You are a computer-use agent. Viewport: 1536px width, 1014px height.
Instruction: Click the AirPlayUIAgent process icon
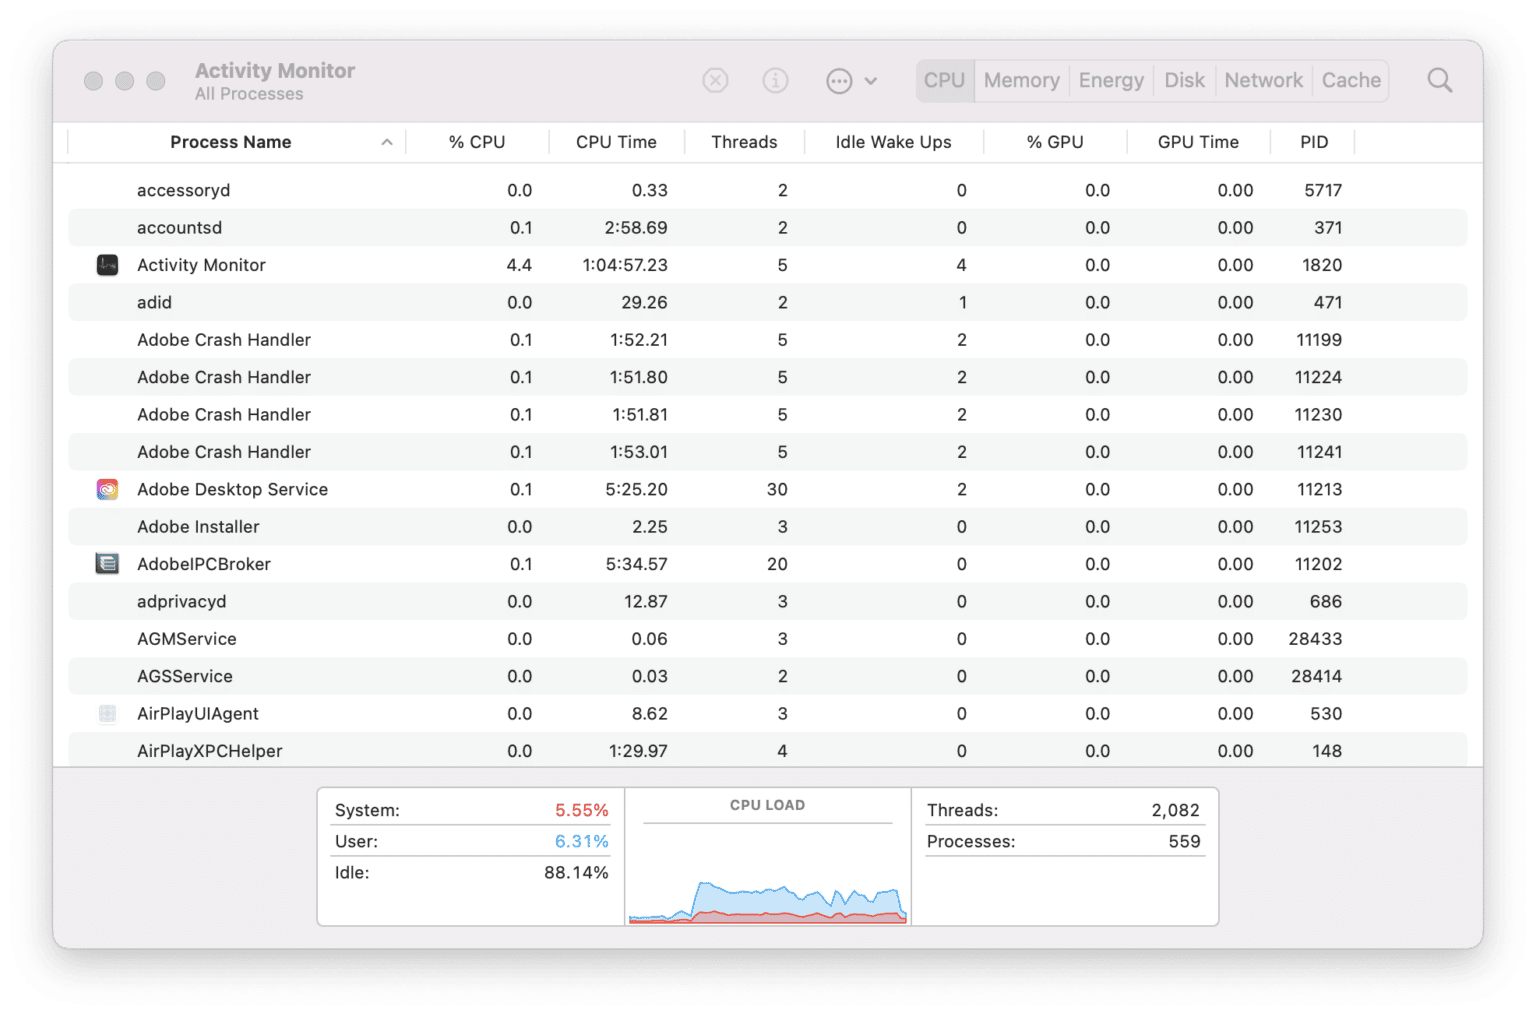pos(107,714)
